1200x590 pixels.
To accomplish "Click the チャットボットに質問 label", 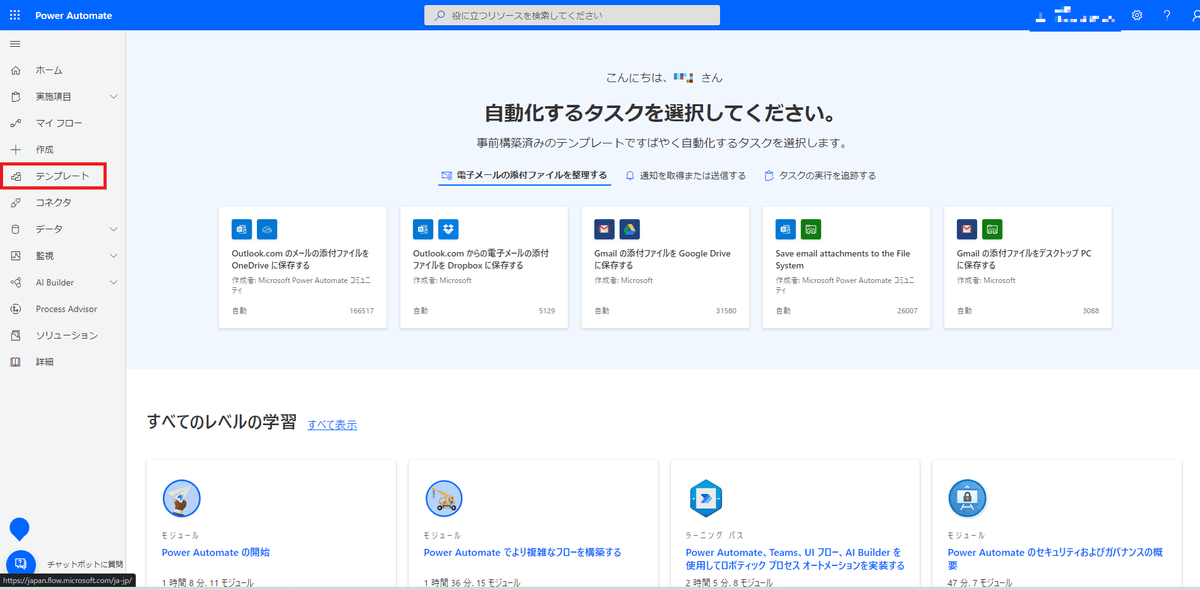I will click(x=85, y=564).
